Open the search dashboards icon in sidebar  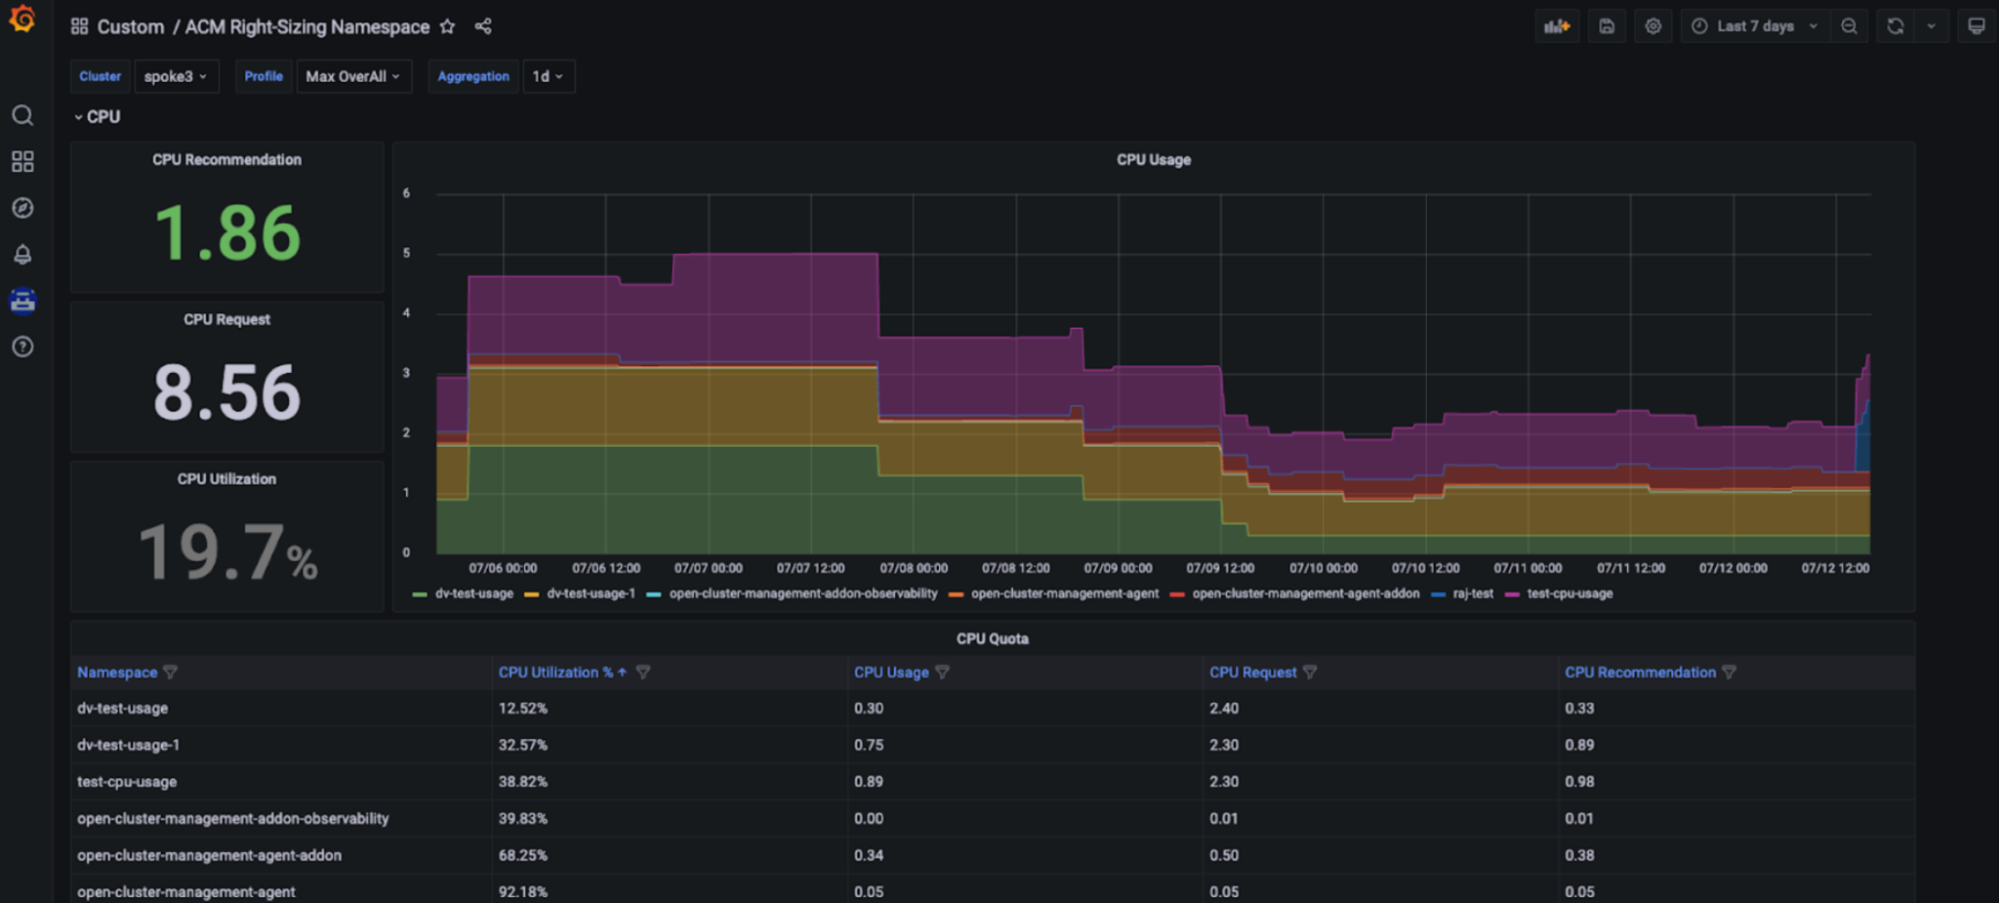(x=22, y=116)
